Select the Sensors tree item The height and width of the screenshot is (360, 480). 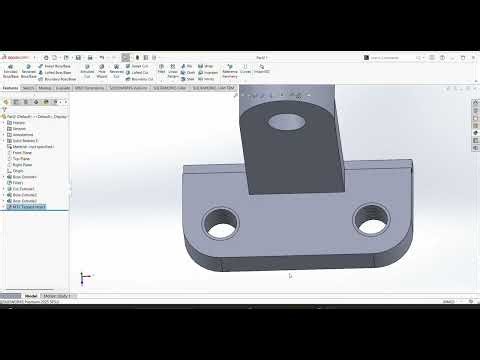16,129
